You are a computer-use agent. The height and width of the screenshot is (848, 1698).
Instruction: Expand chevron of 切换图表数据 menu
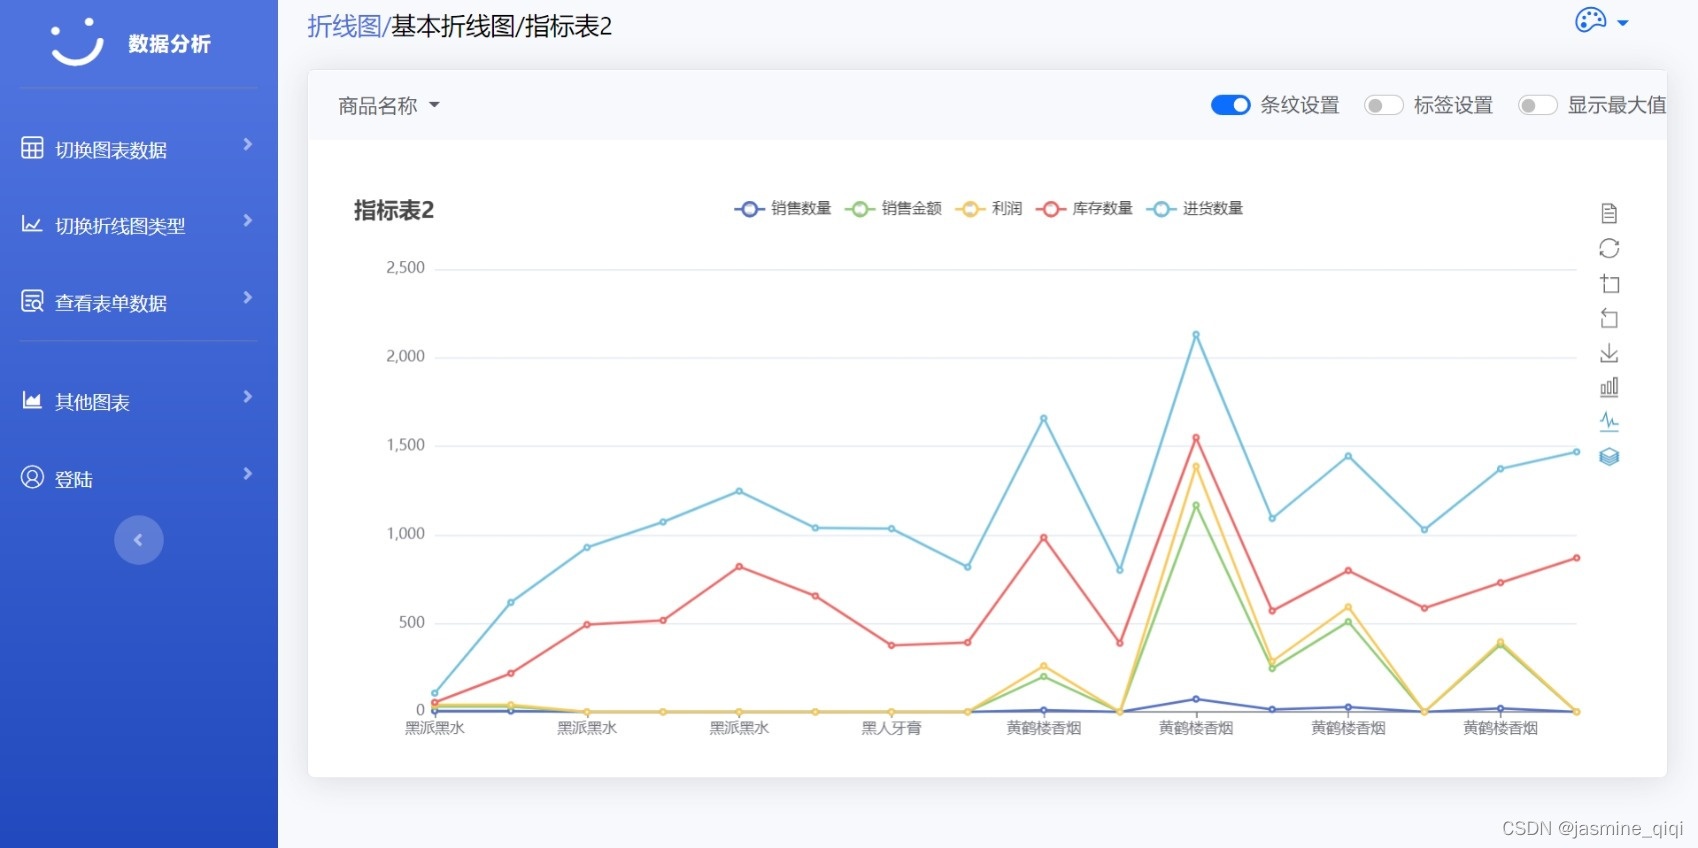coord(248,144)
